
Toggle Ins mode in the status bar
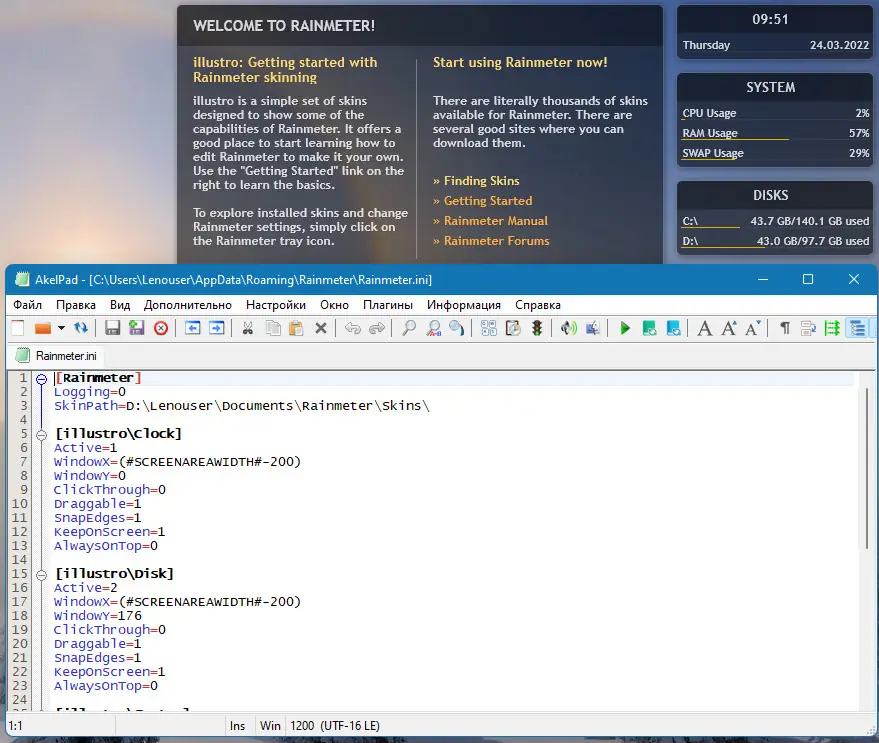[237, 726]
